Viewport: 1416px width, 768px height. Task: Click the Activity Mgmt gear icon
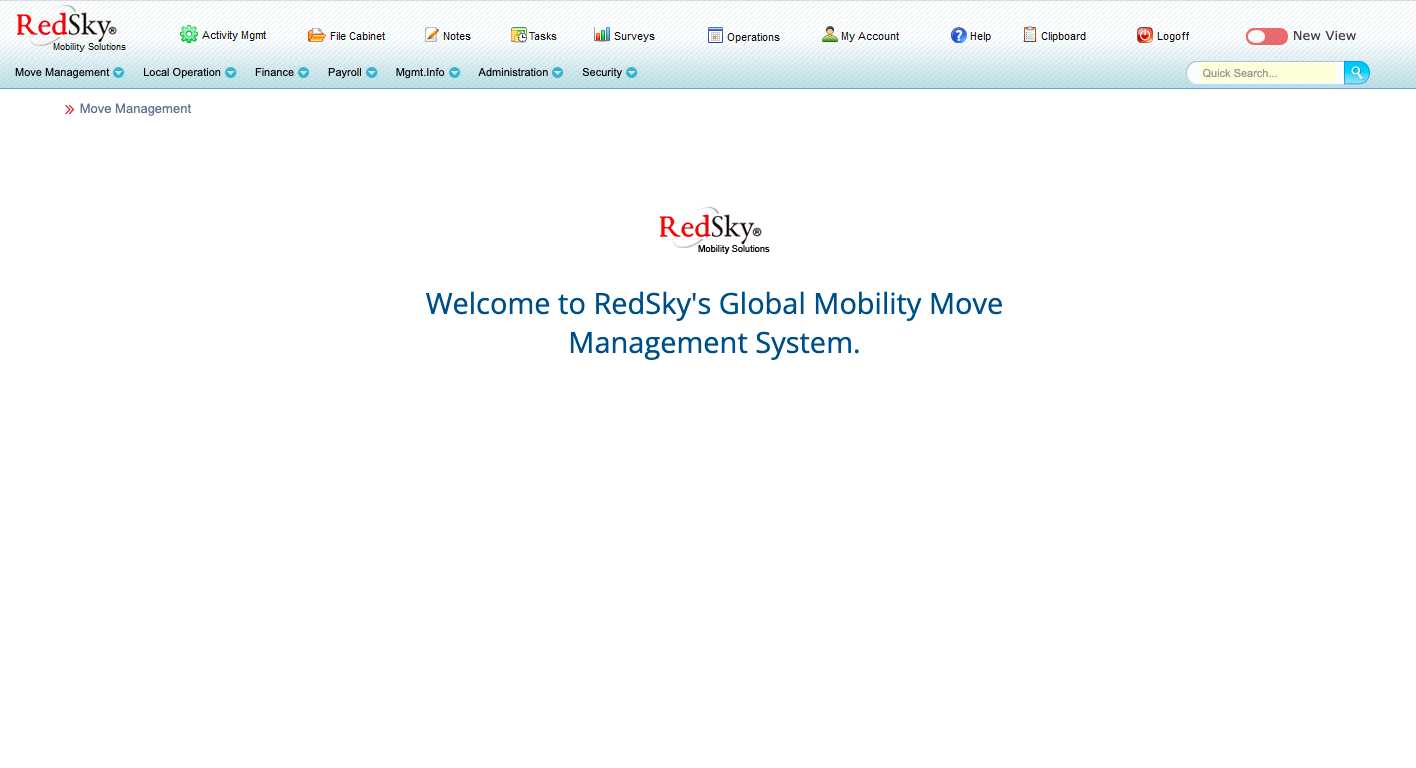click(x=189, y=34)
